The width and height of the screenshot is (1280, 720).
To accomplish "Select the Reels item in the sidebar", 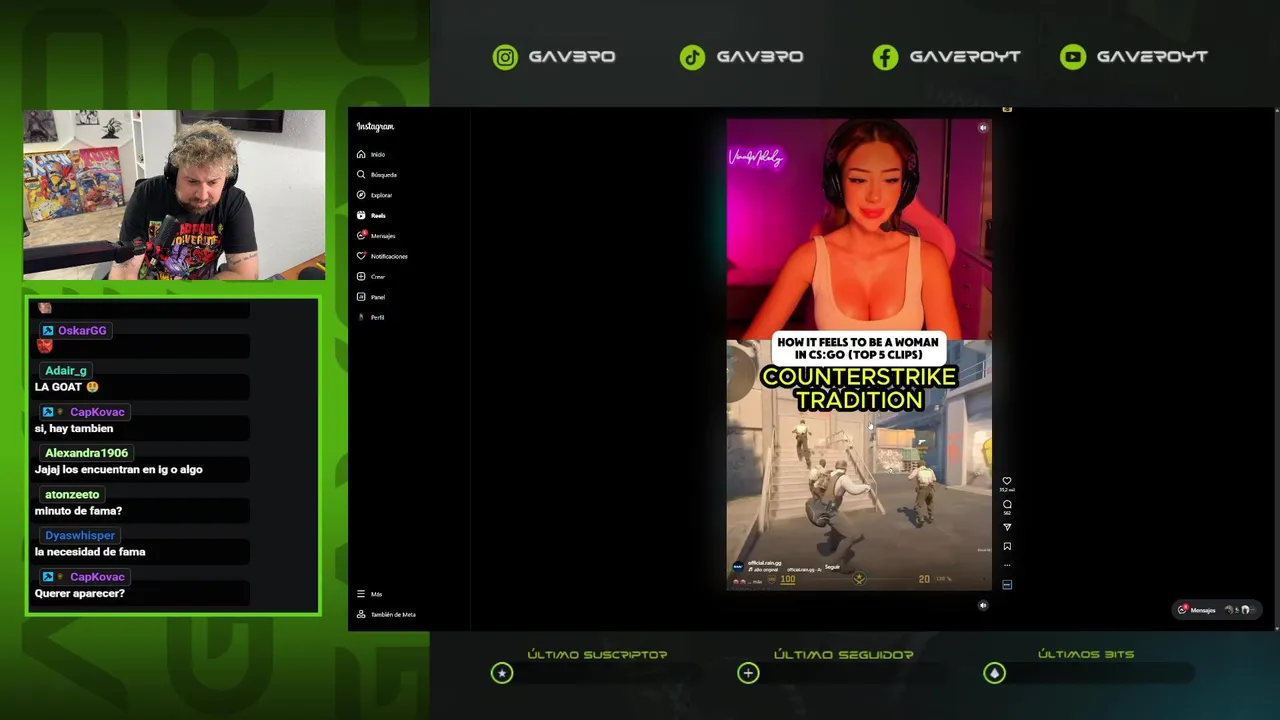I will coord(371,215).
